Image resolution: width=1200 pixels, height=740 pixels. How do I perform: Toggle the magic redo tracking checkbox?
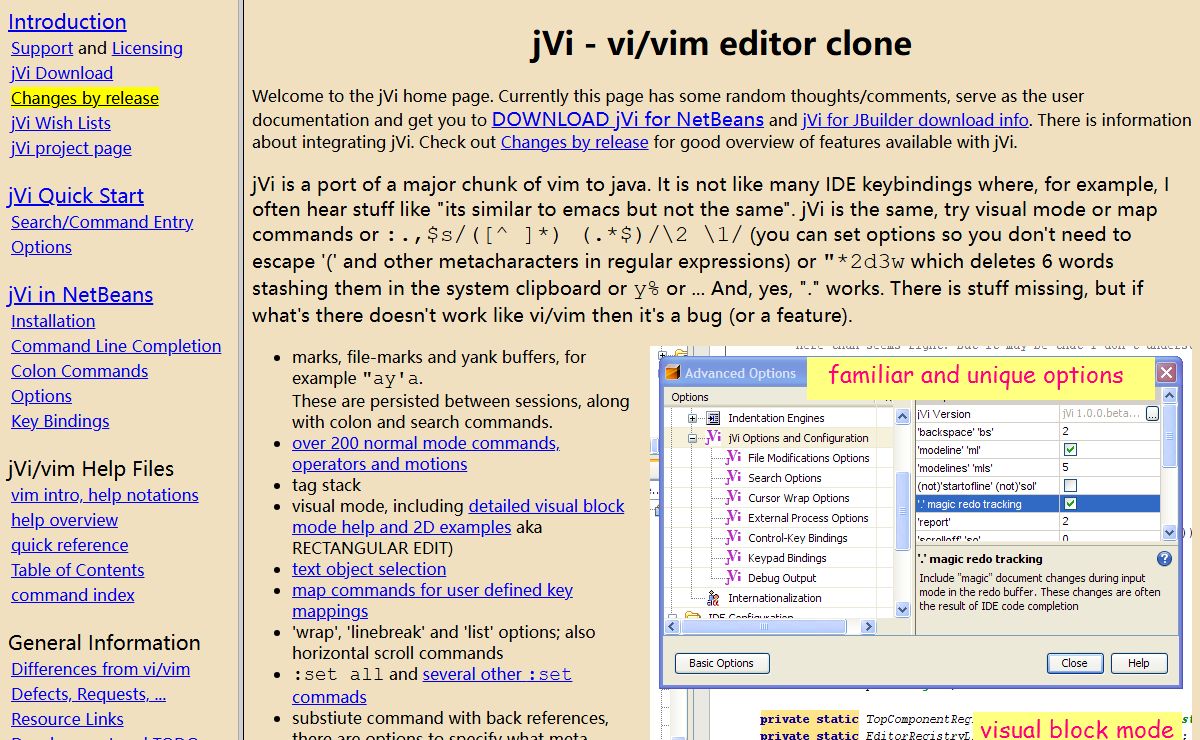pyautogui.click(x=1070, y=504)
